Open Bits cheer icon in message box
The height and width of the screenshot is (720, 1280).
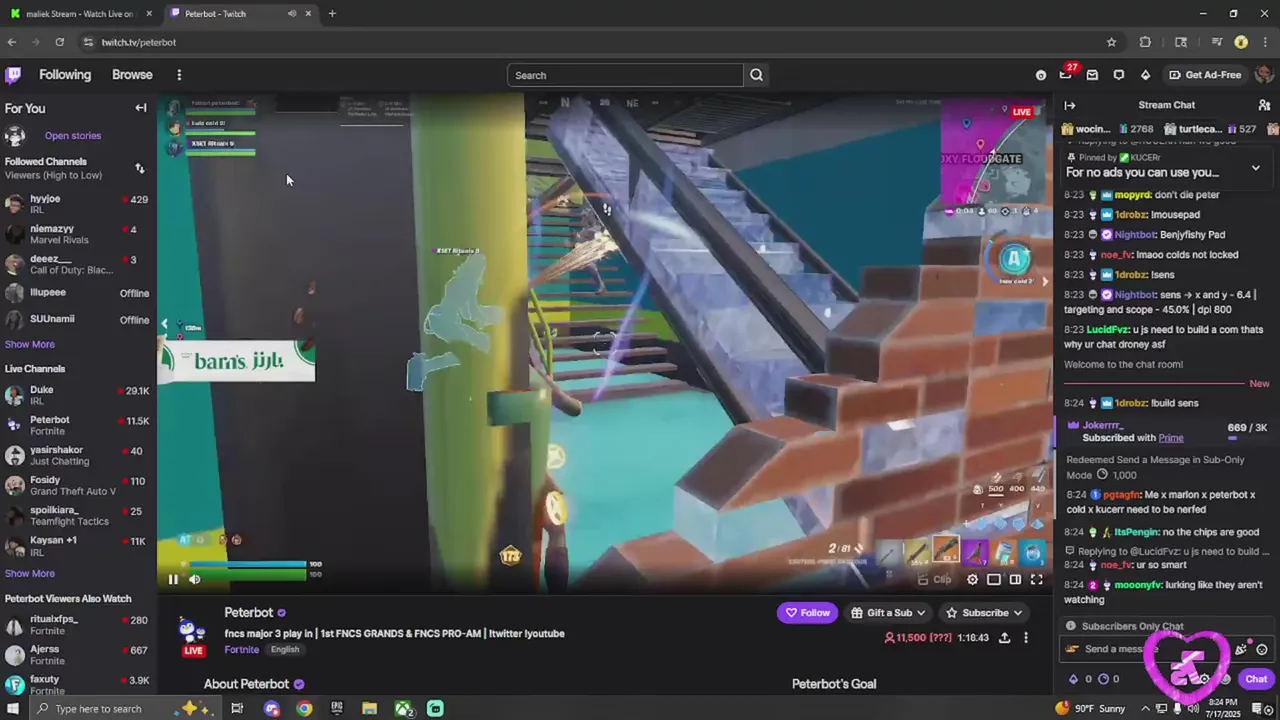tap(1241, 649)
